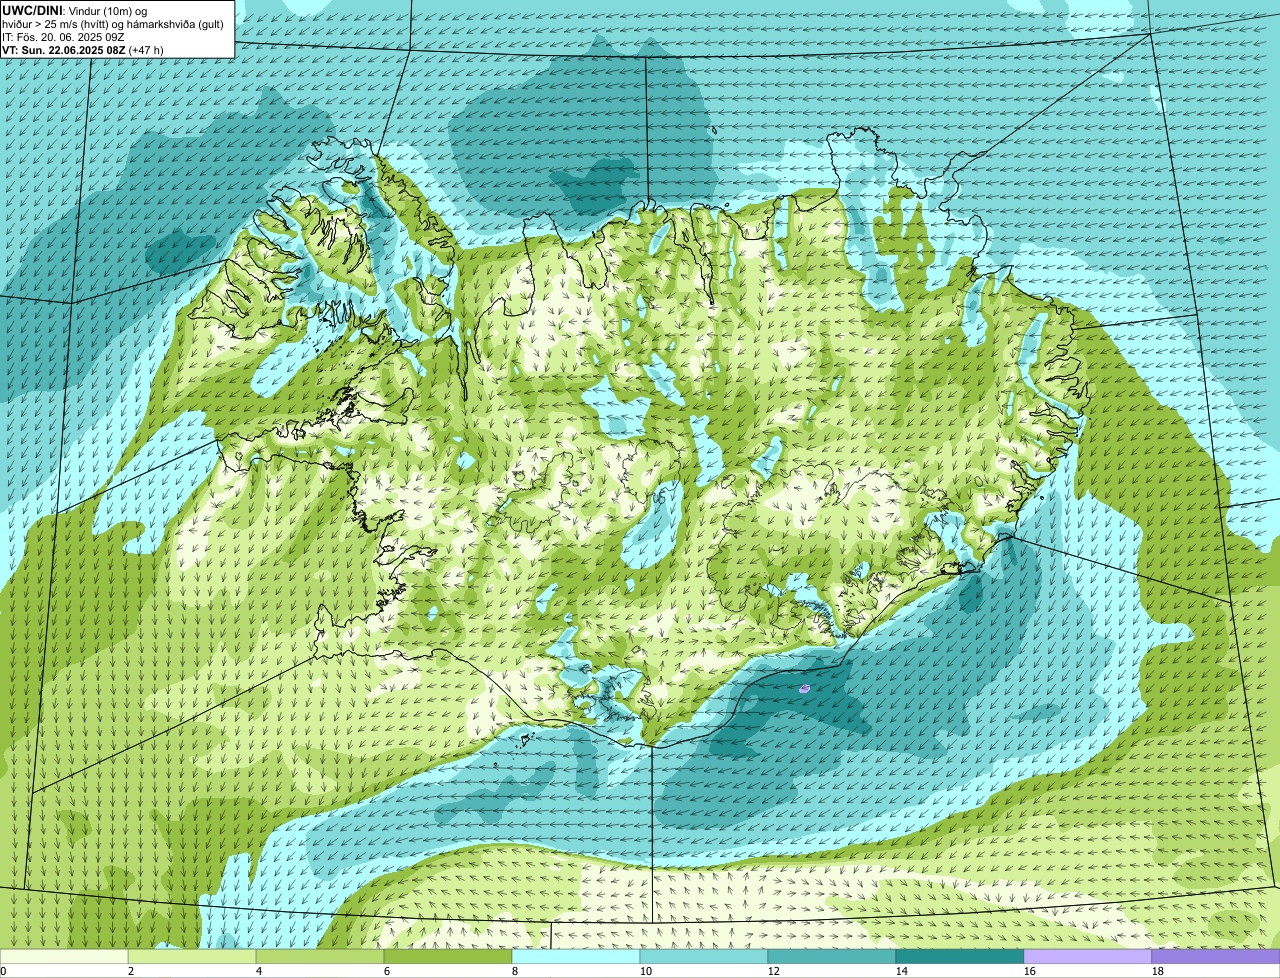The width and height of the screenshot is (1280, 978).
Task: Click the "6" label on the color scale
Action: (387, 971)
